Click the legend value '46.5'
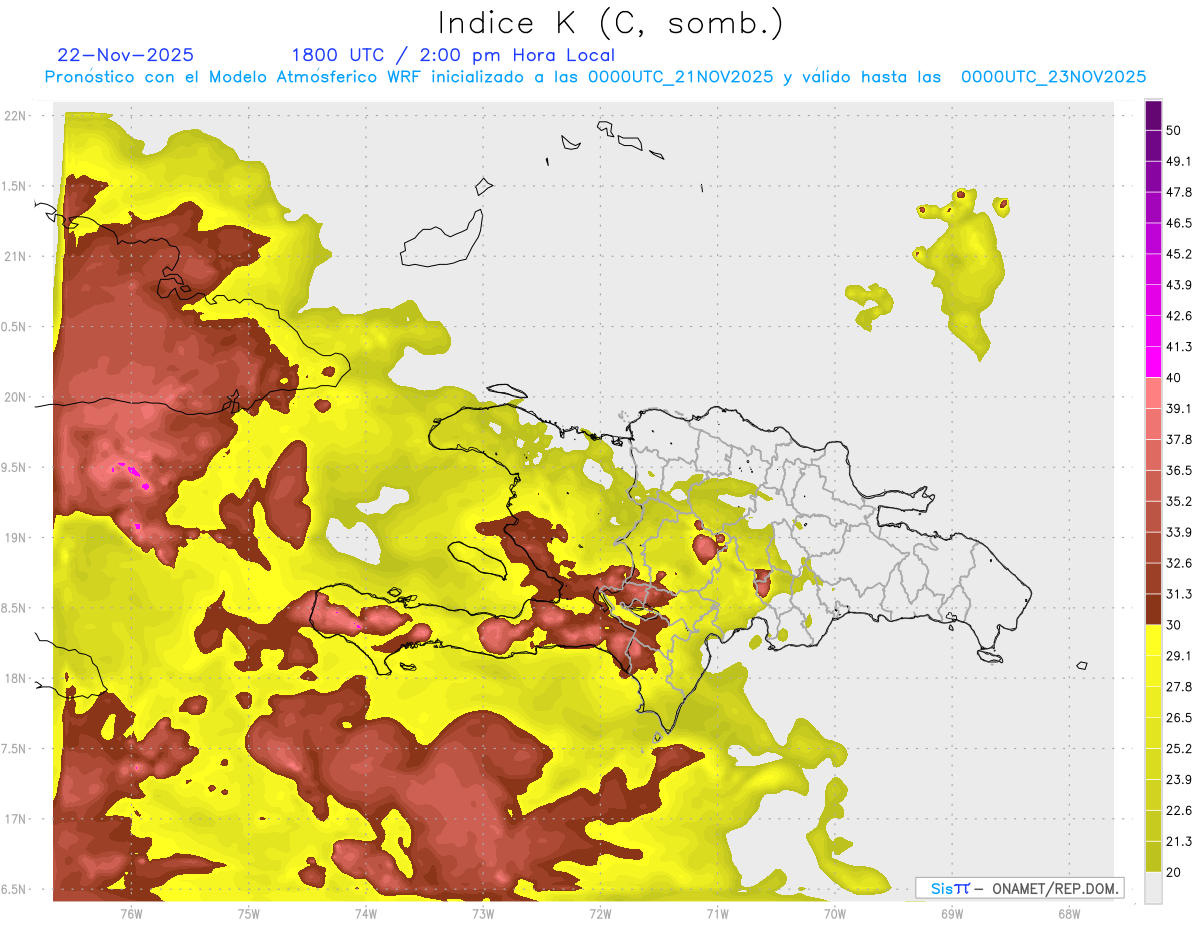 (1179, 223)
